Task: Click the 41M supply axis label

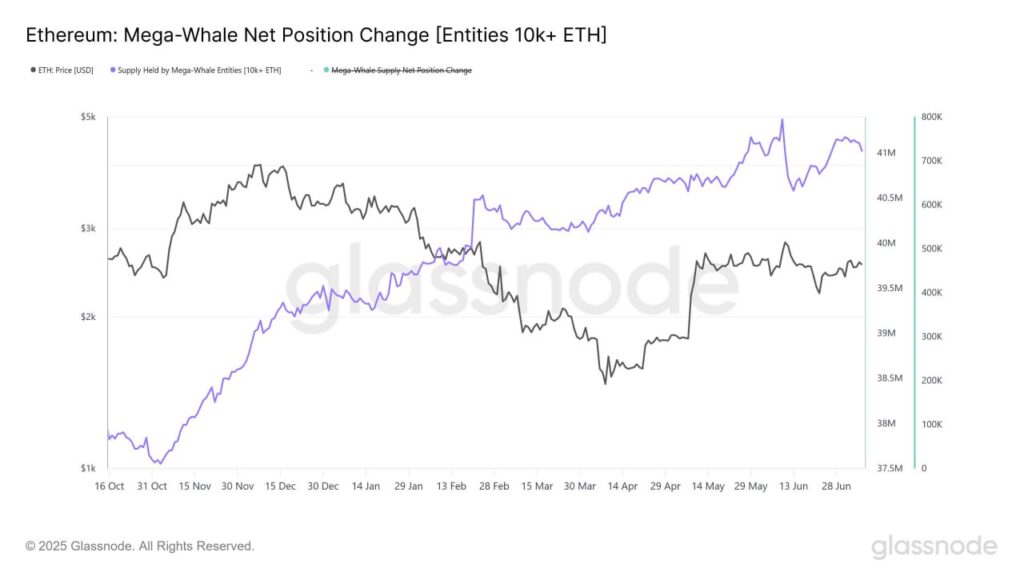Action: point(886,153)
